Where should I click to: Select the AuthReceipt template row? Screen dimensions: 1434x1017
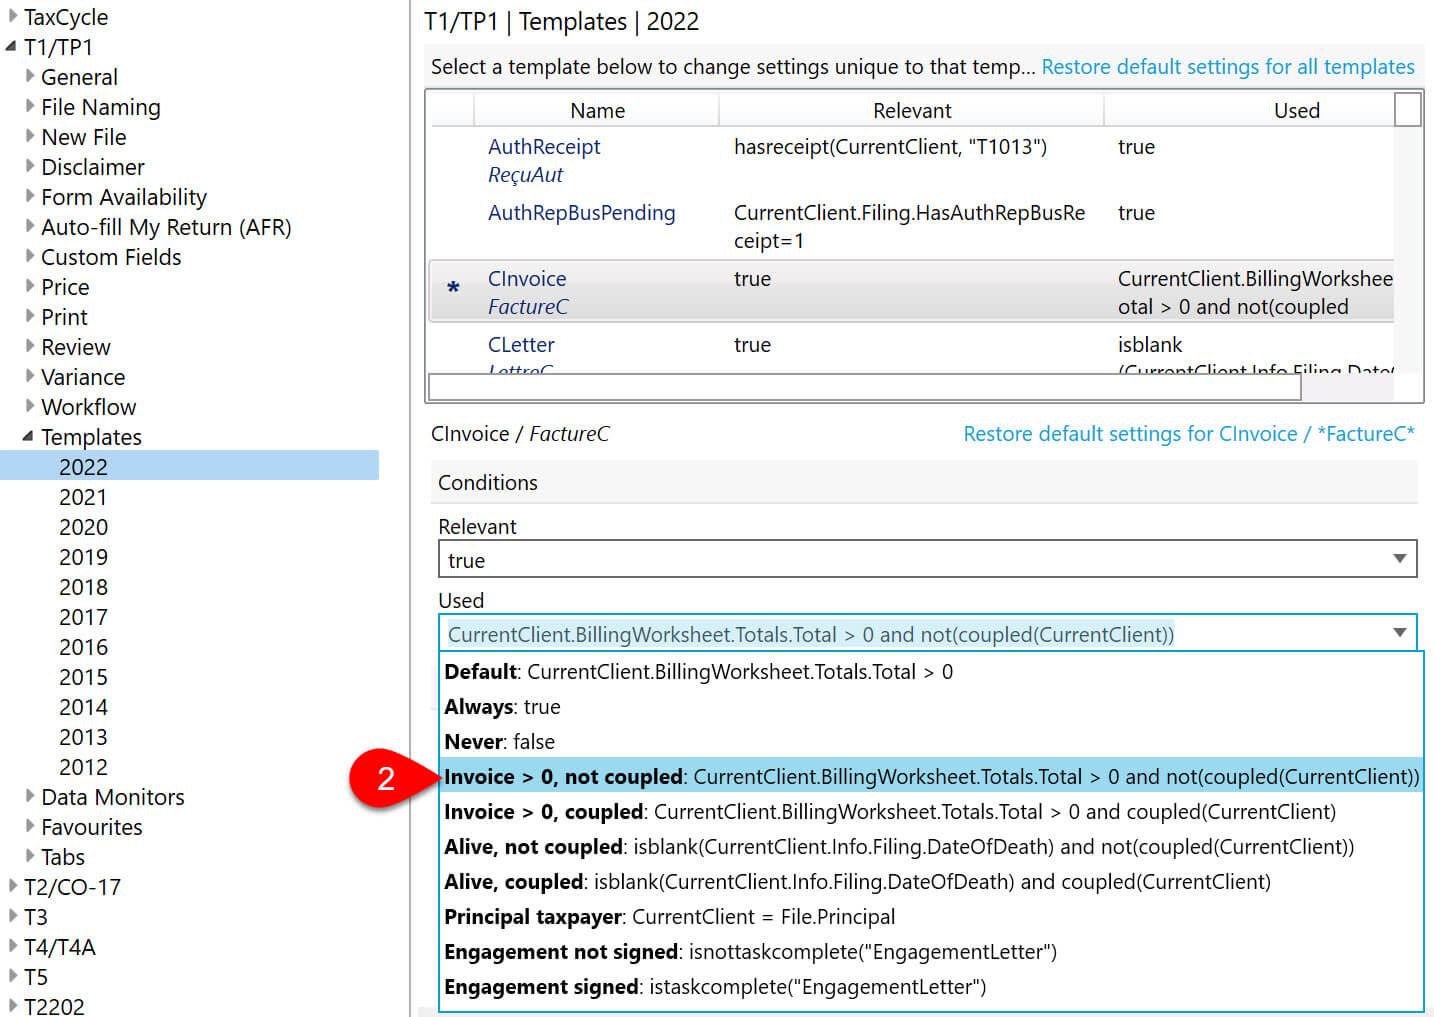coord(911,160)
